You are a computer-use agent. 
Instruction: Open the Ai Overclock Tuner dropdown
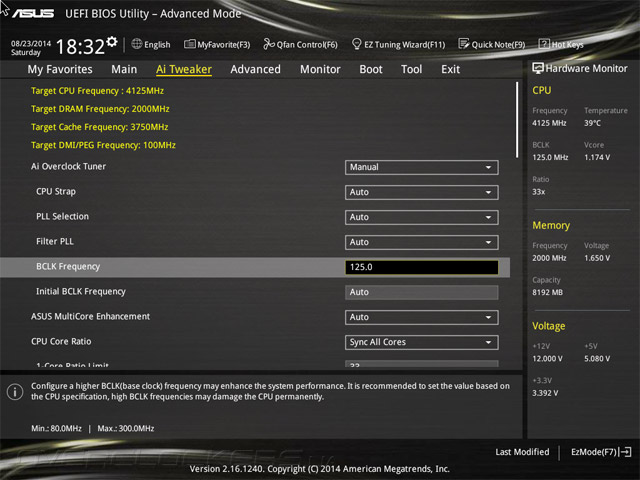(x=422, y=167)
